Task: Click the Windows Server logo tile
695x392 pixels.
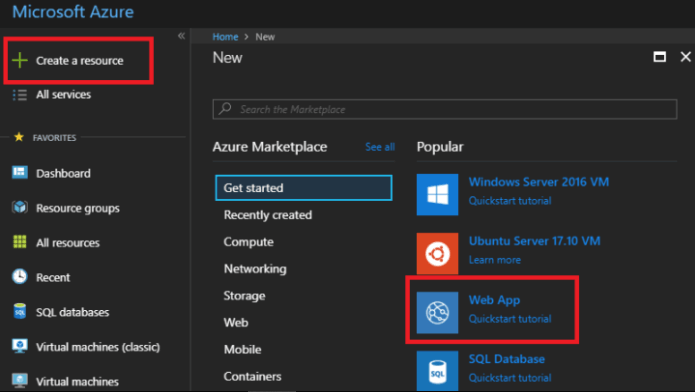Action: pyautogui.click(x=437, y=195)
